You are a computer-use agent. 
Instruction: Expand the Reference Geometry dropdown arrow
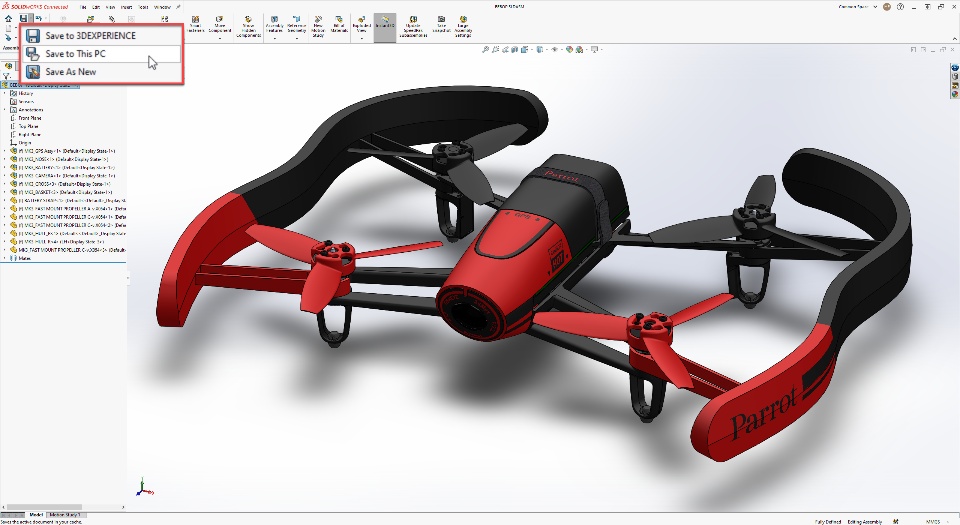pyautogui.click(x=296, y=39)
